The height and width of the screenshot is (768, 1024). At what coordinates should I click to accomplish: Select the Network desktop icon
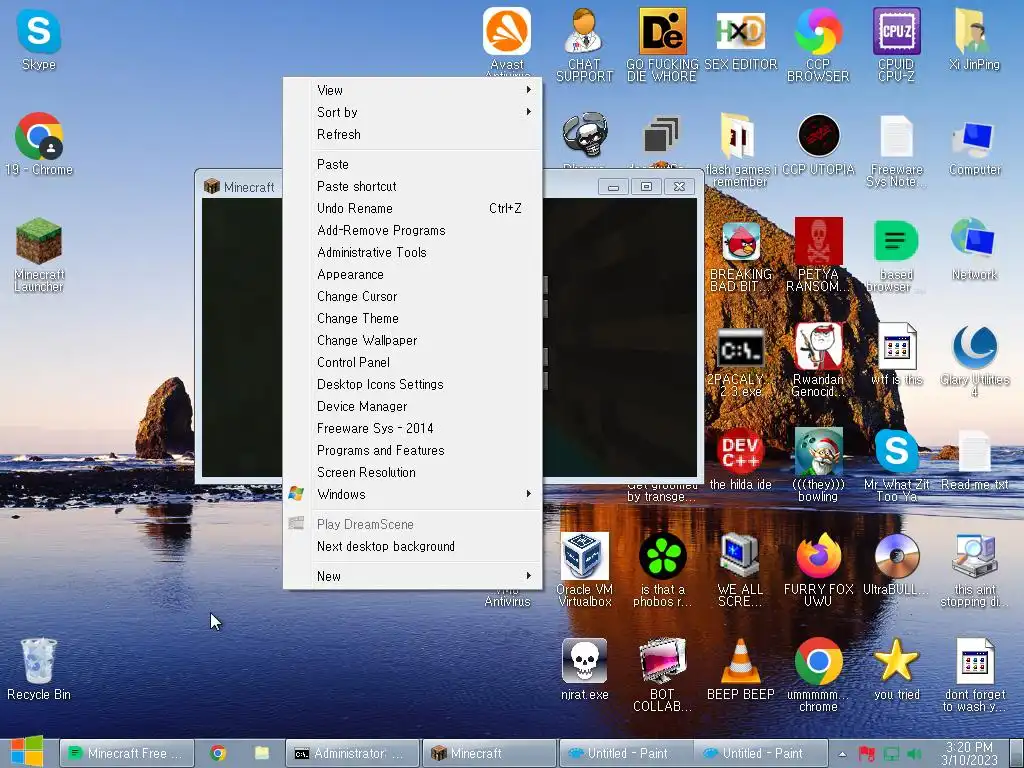(974, 249)
